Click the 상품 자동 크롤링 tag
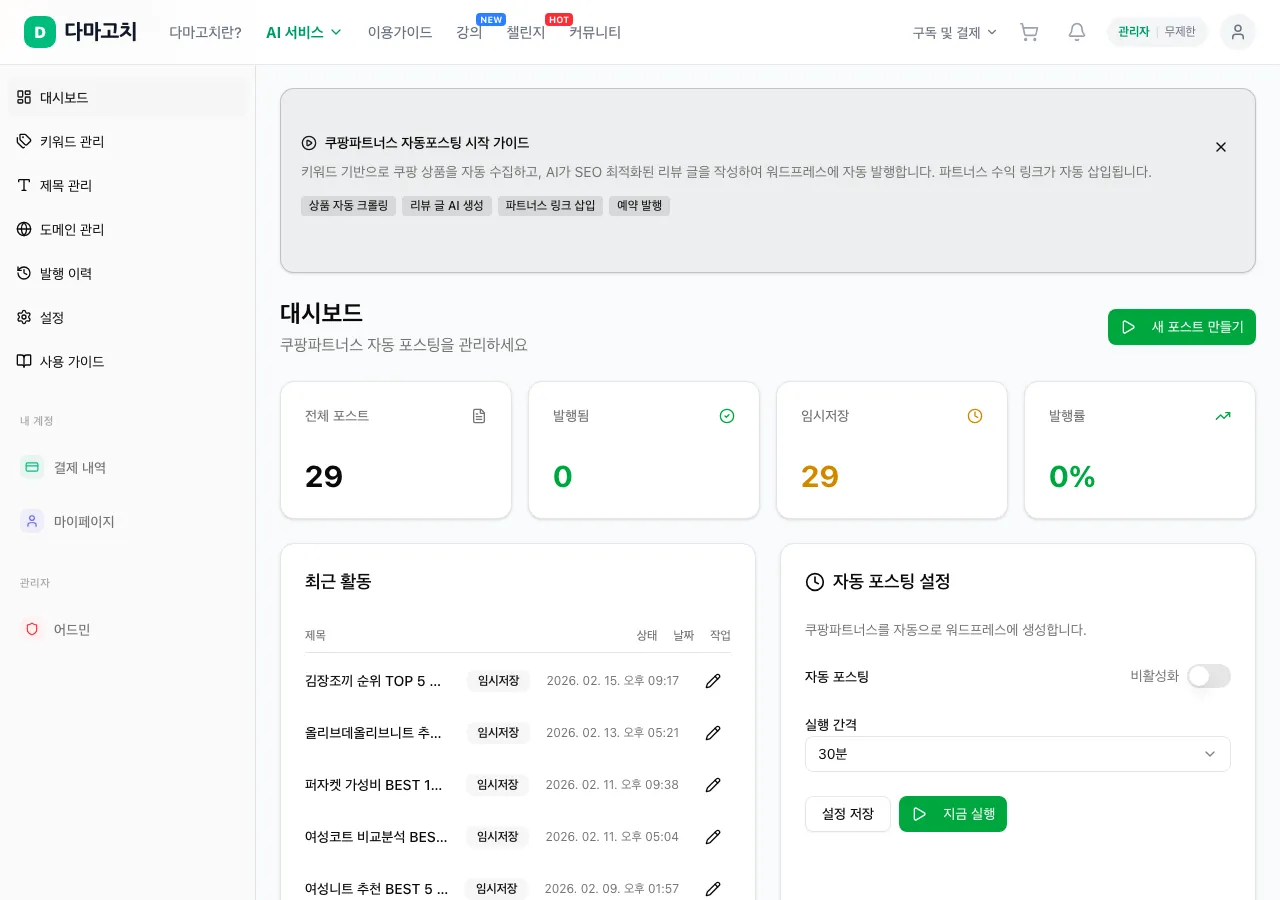 (348, 206)
